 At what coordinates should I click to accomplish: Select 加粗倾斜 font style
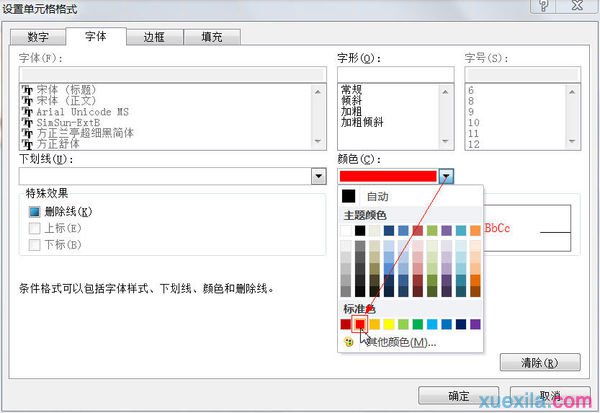tap(362, 122)
